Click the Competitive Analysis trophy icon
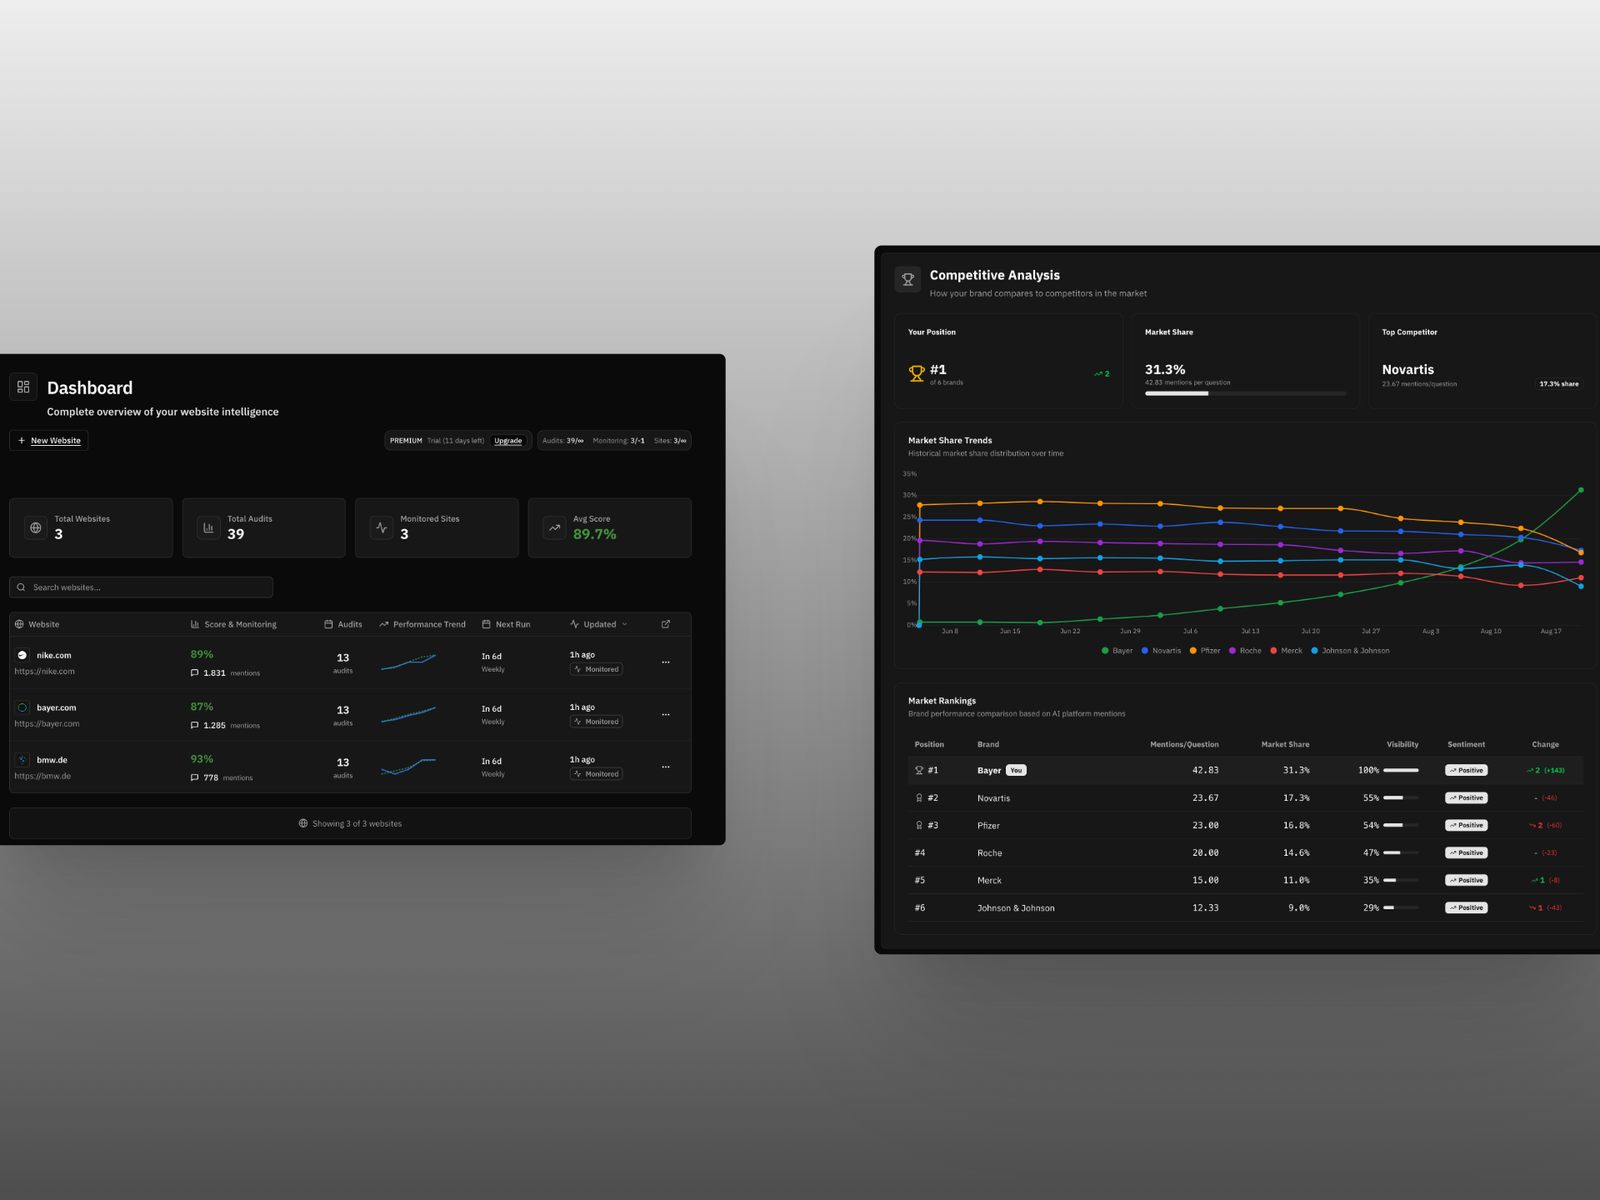1600x1200 pixels. 908,280
